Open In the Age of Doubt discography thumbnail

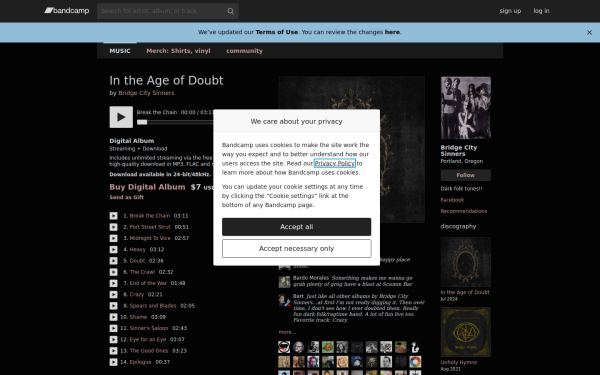tap(465, 262)
